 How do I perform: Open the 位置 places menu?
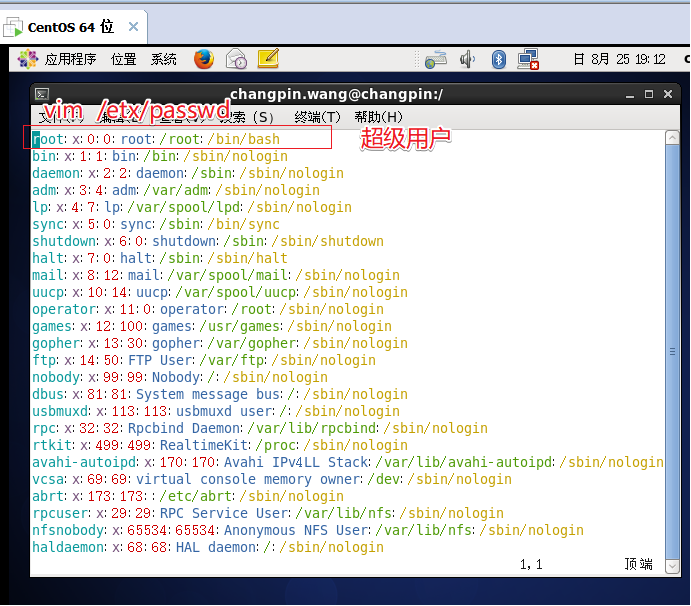tap(123, 59)
